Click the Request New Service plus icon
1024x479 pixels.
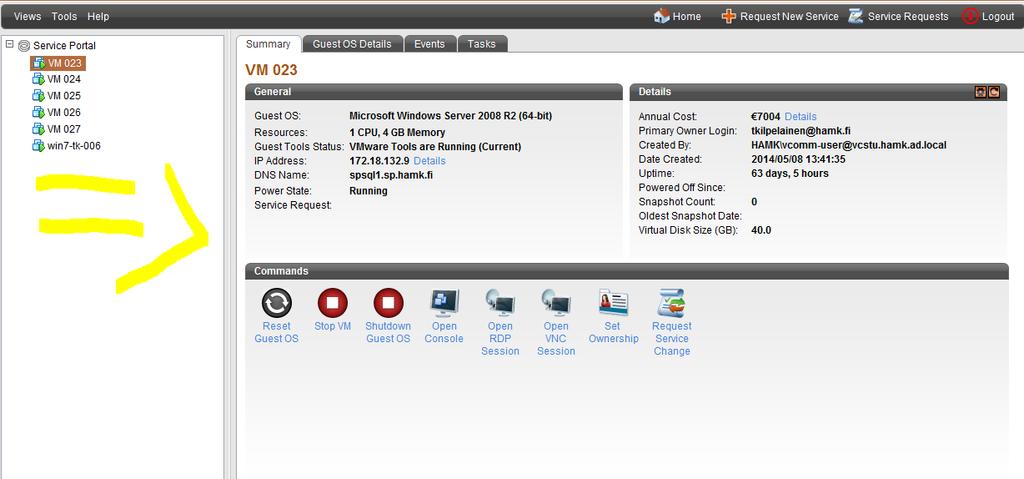click(x=729, y=16)
